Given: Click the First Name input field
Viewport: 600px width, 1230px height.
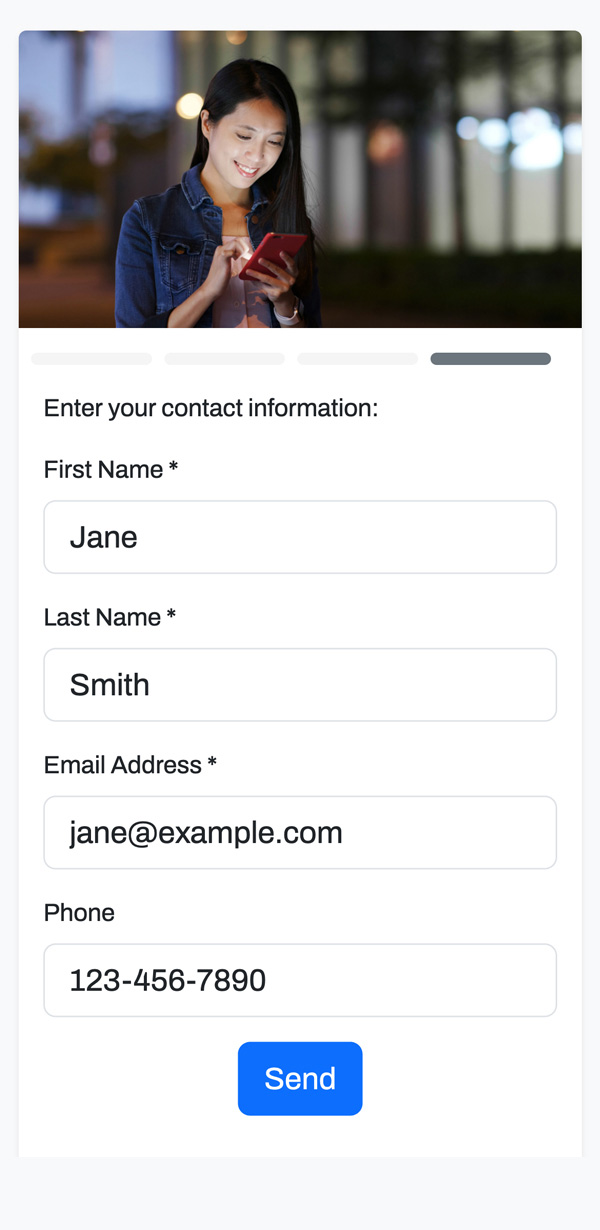Looking at the screenshot, I should (x=300, y=537).
